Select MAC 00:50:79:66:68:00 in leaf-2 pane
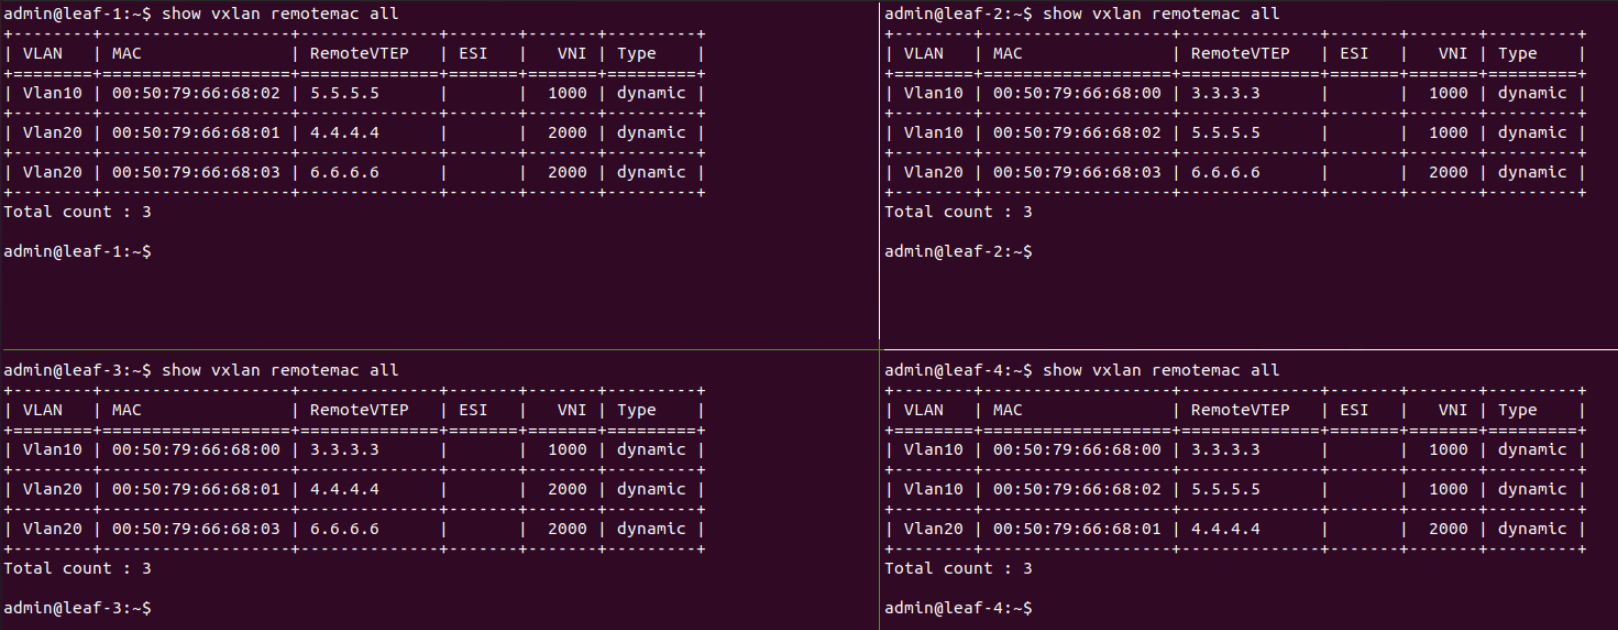 pos(1077,93)
